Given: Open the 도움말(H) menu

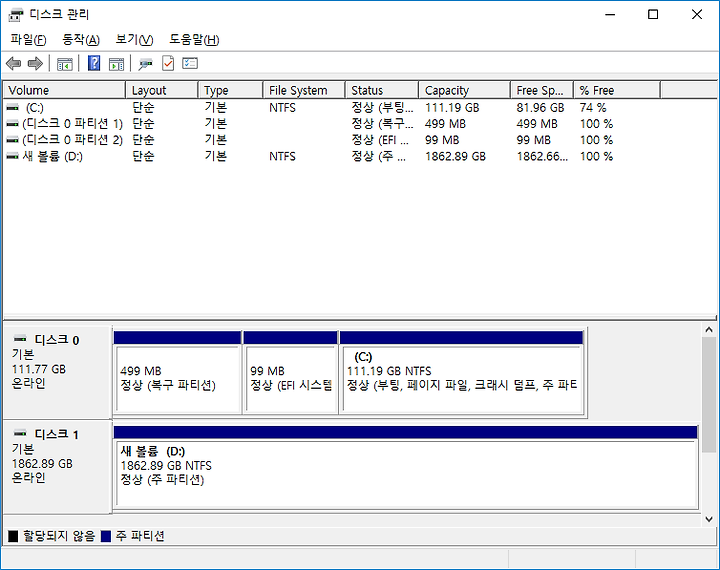Looking at the screenshot, I should pyautogui.click(x=194, y=40).
